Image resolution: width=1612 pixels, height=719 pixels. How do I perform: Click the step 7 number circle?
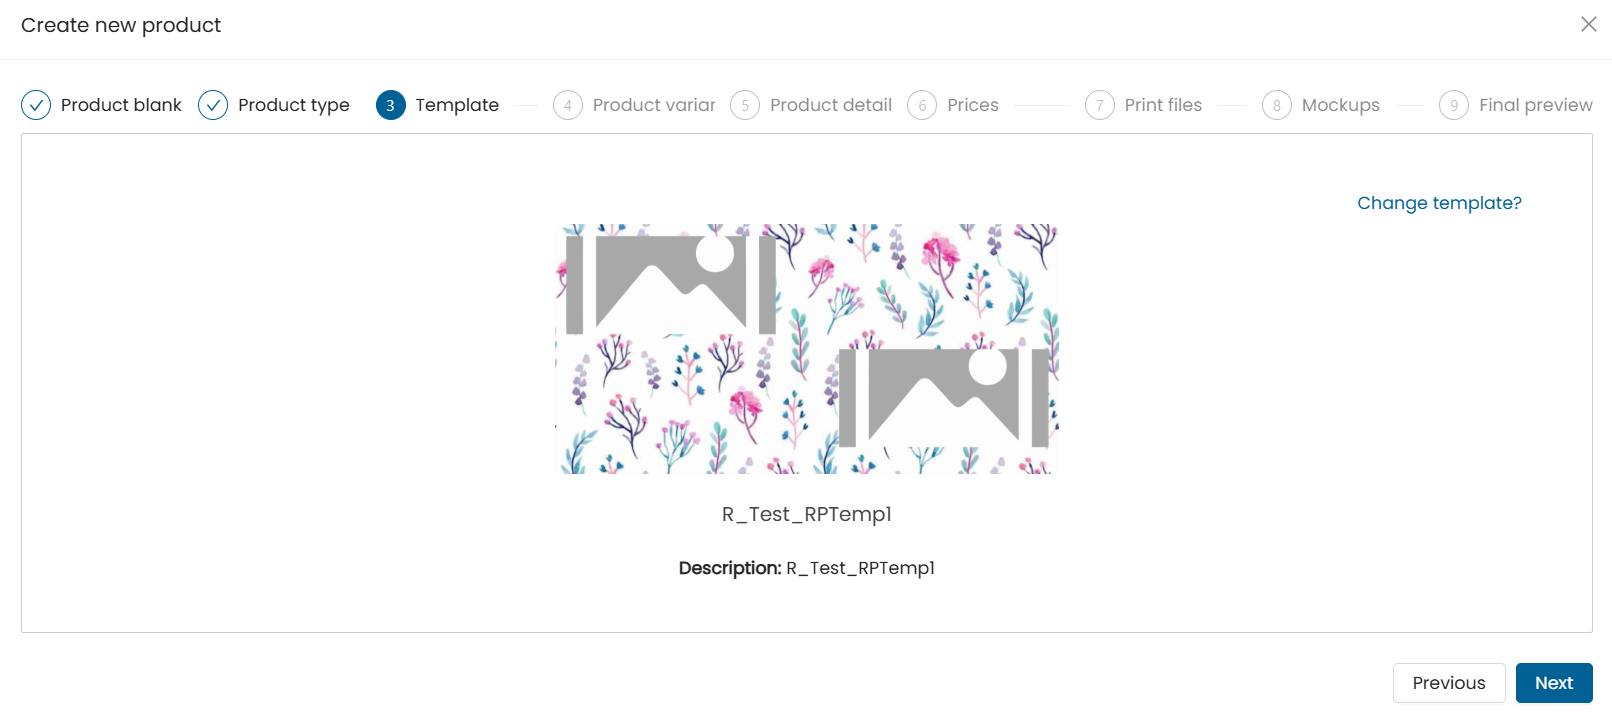click(x=1100, y=105)
